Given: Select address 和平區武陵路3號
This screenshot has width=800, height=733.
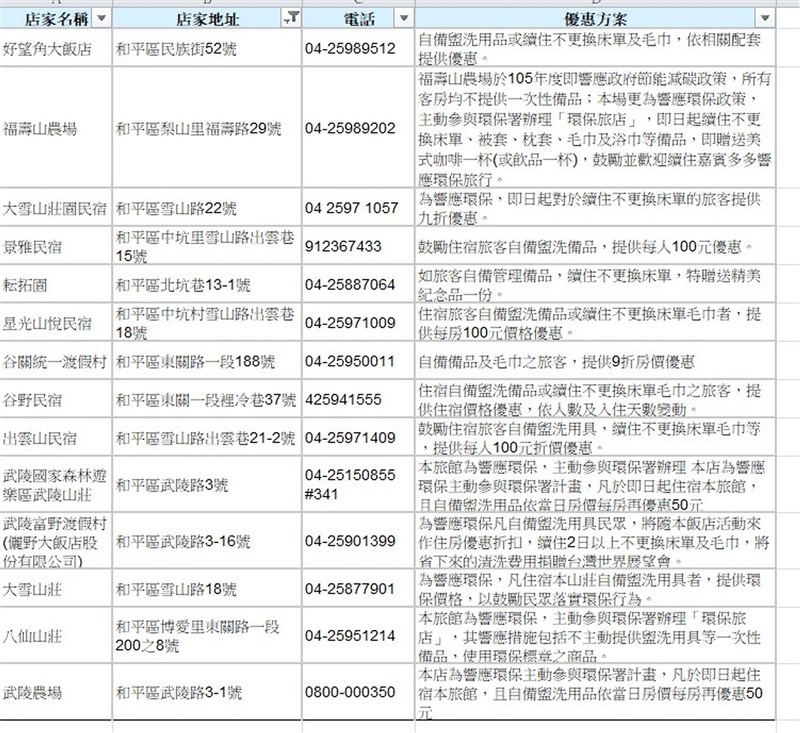Looking at the screenshot, I should click(207, 485).
